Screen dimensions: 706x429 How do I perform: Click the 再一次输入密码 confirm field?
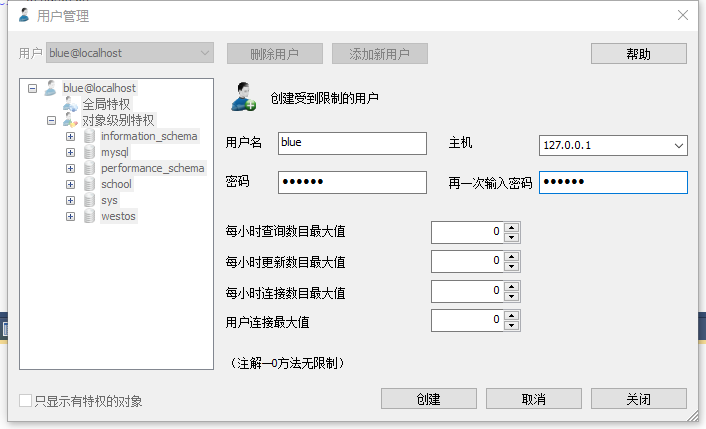tap(613, 182)
